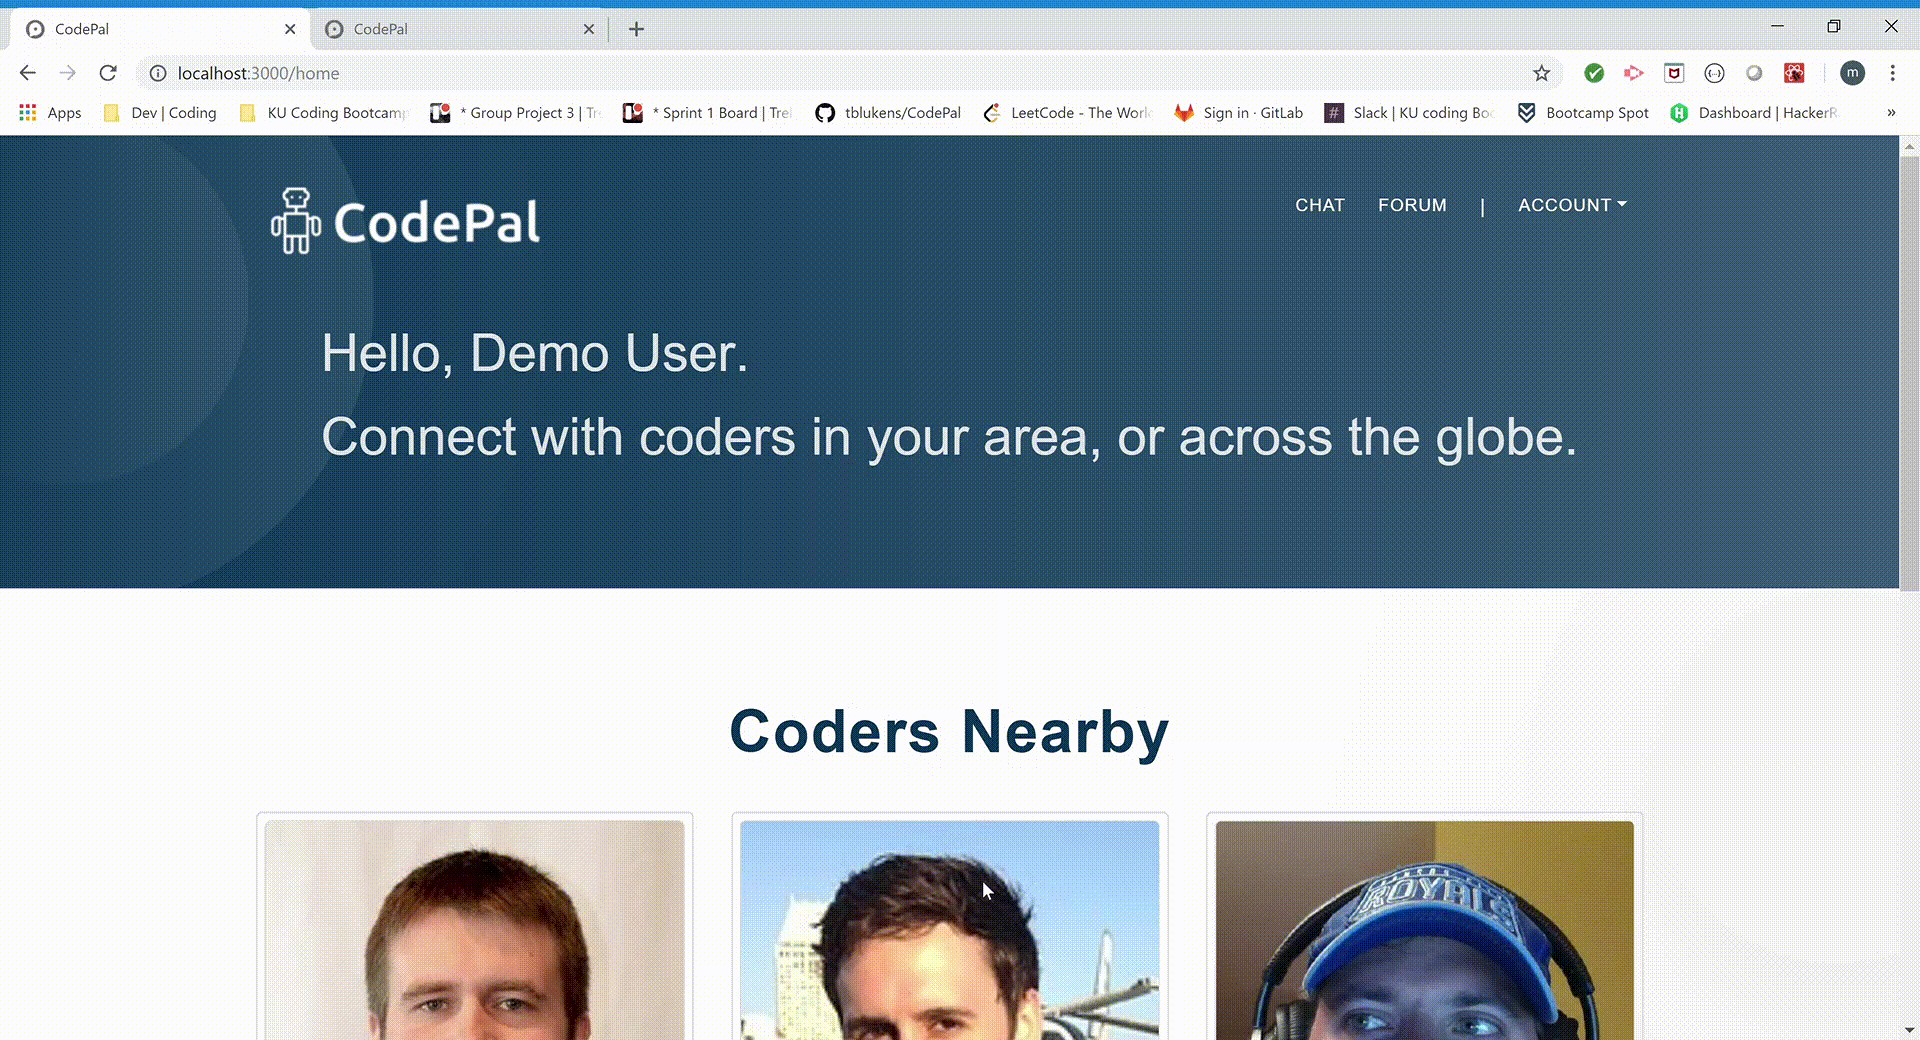This screenshot has width=1920, height=1040.
Task: Open the red puzzle extension icon
Action: click(1794, 73)
